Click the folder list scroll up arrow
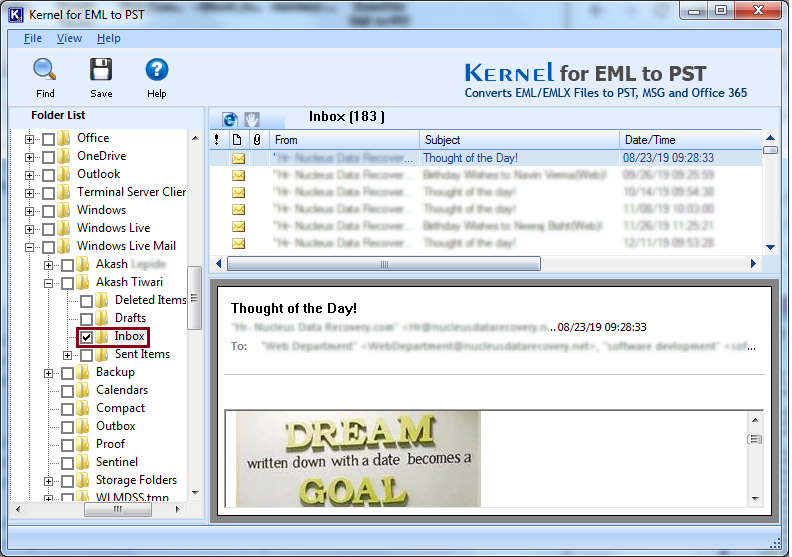The width and height of the screenshot is (792, 557). pos(195,138)
